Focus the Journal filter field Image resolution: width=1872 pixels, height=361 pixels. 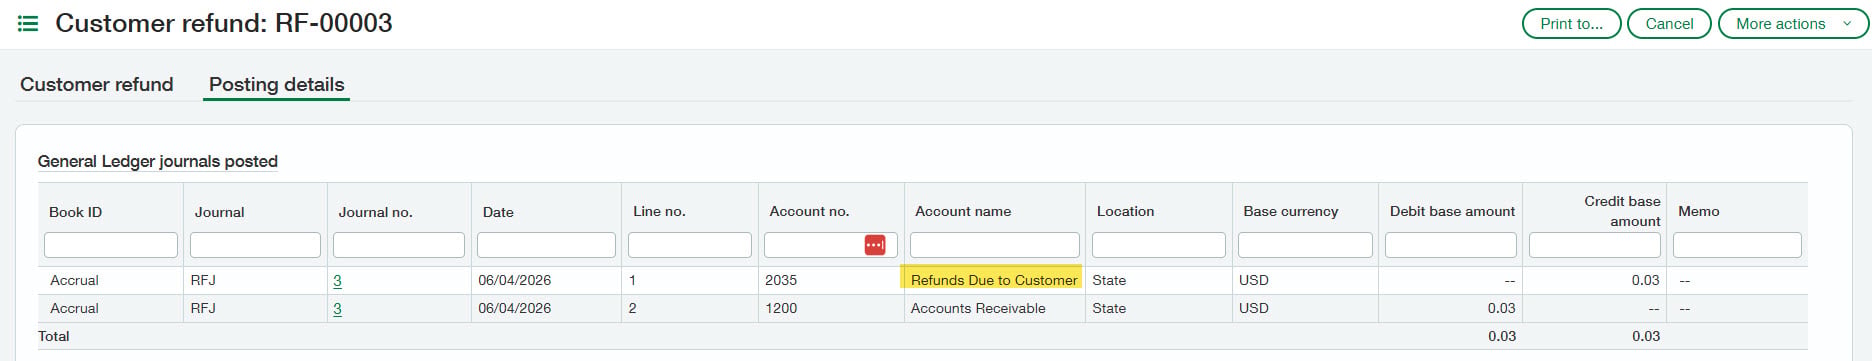[x=255, y=245]
